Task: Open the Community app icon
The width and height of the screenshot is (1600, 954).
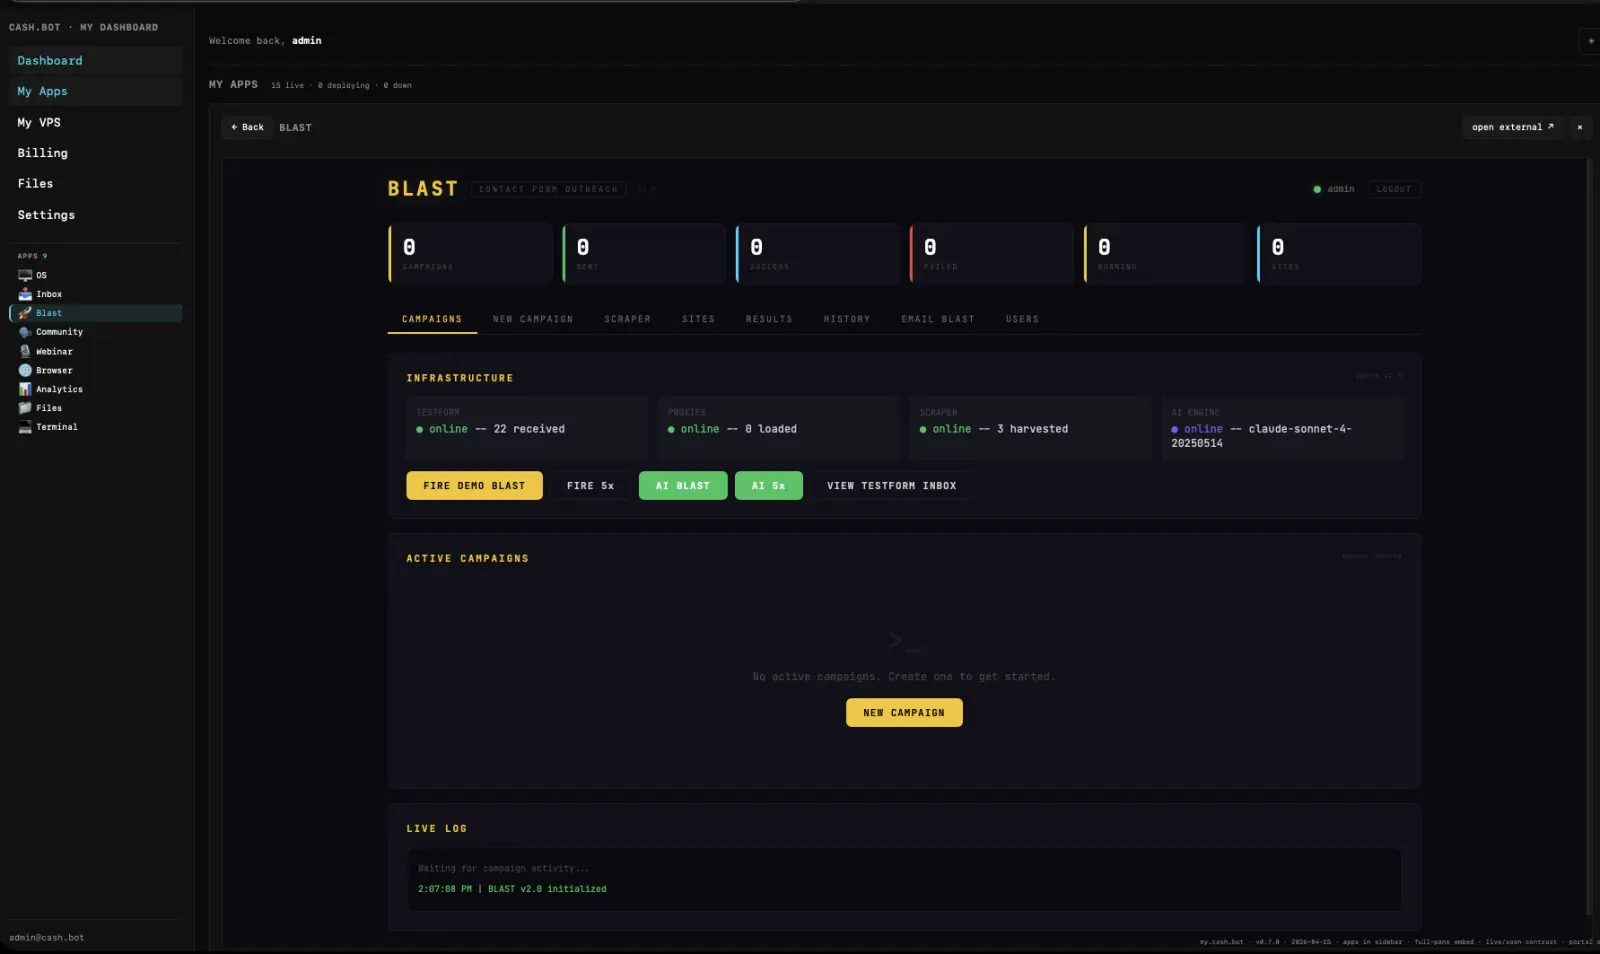Action: click(25, 332)
